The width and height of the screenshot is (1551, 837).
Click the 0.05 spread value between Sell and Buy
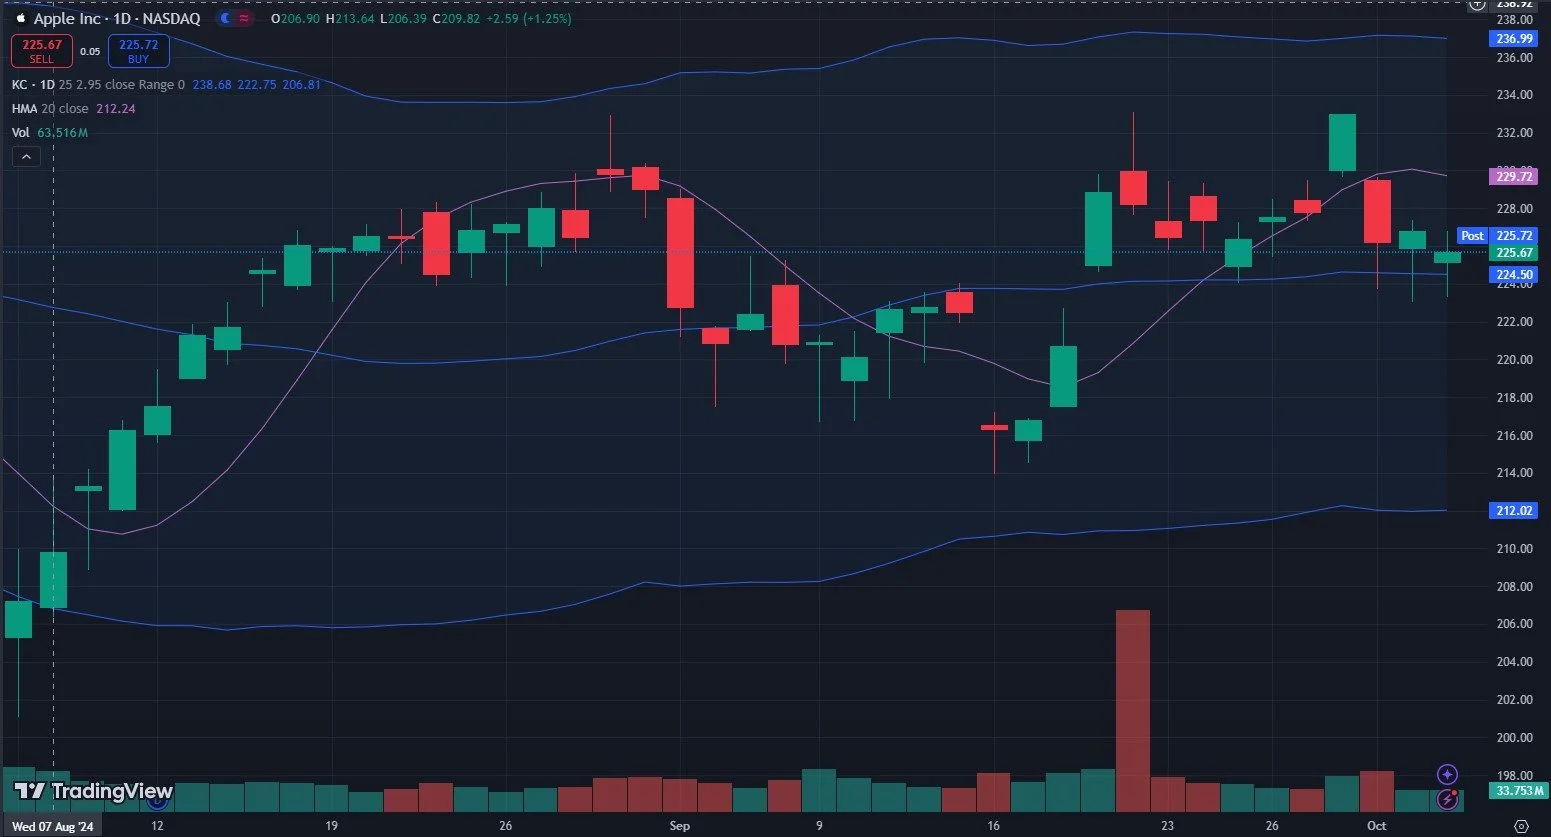pyautogui.click(x=90, y=52)
